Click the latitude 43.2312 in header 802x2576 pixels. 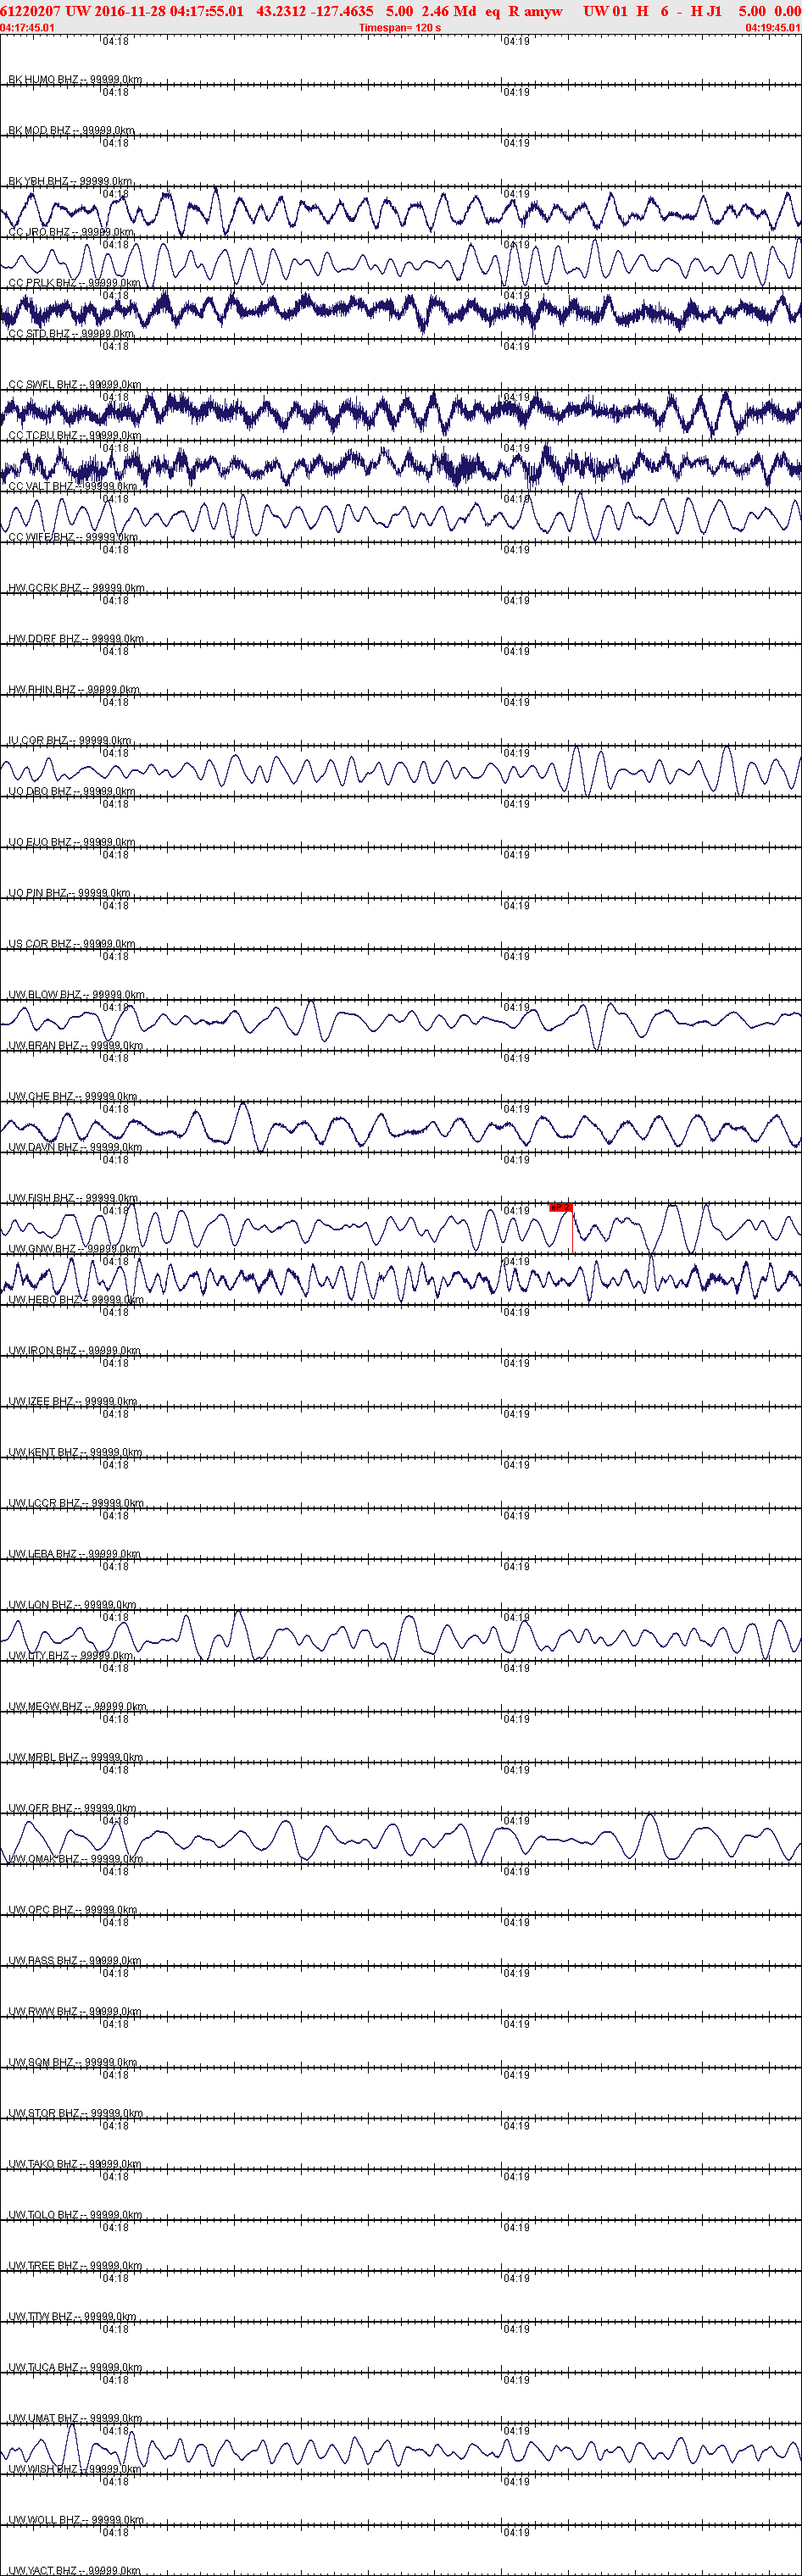pyautogui.click(x=280, y=11)
